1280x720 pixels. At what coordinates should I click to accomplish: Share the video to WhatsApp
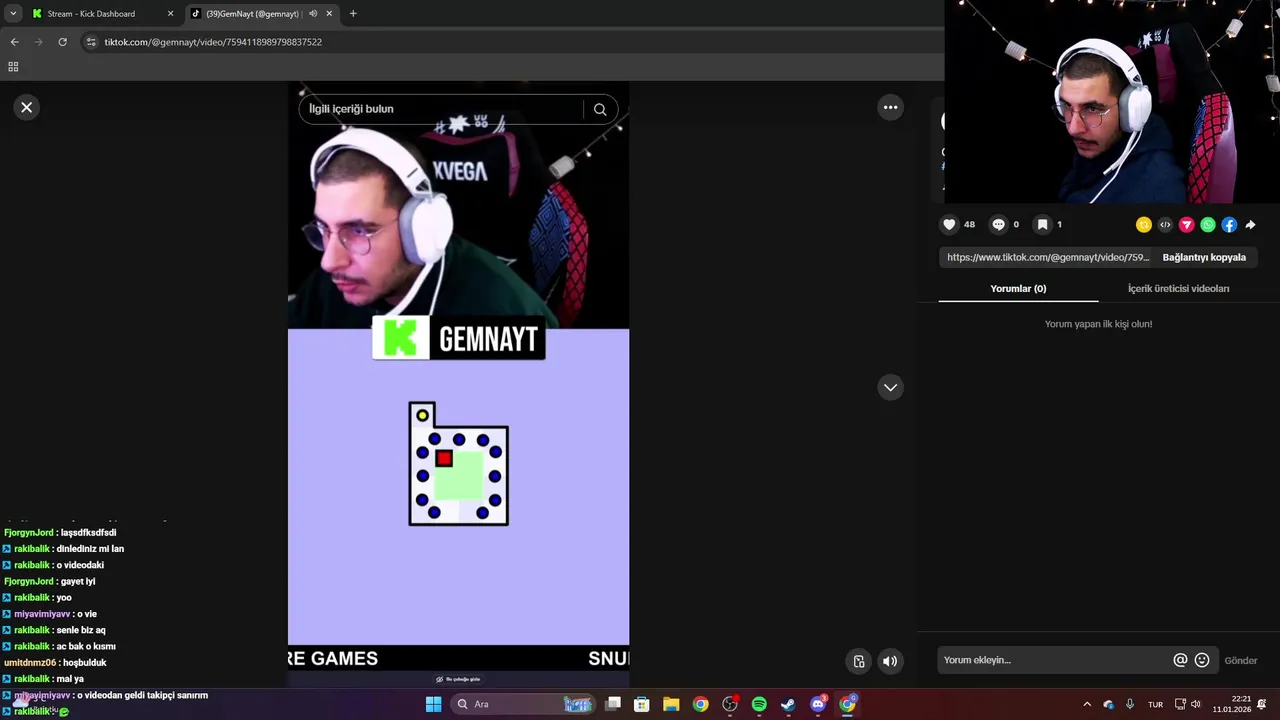point(1208,225)
